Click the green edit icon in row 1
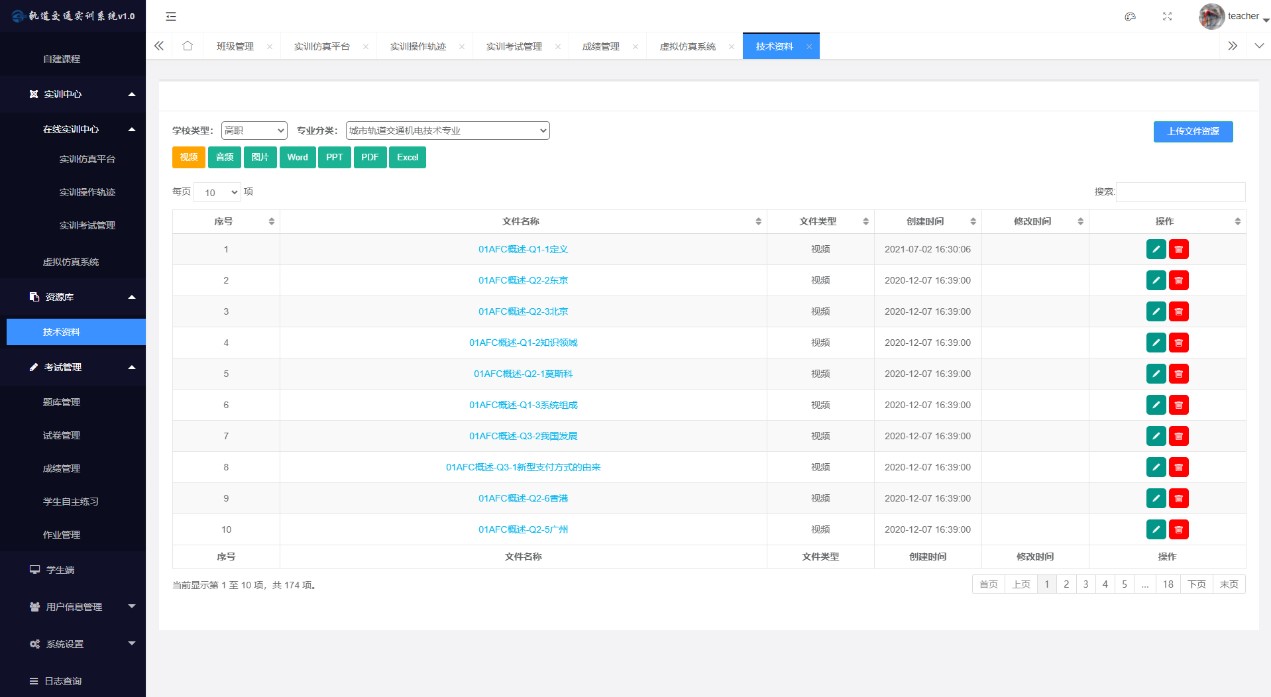1271x697 pixels. (x=1156, y=249)
